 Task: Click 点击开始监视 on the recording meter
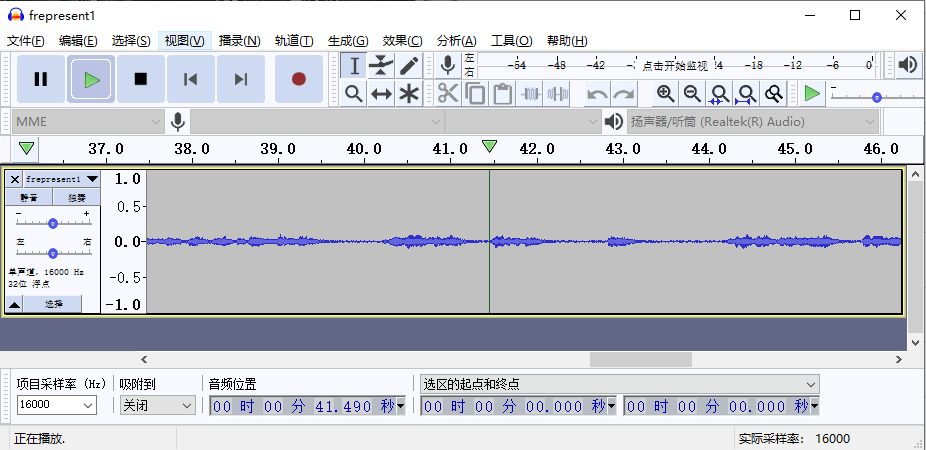pos(674,66)
